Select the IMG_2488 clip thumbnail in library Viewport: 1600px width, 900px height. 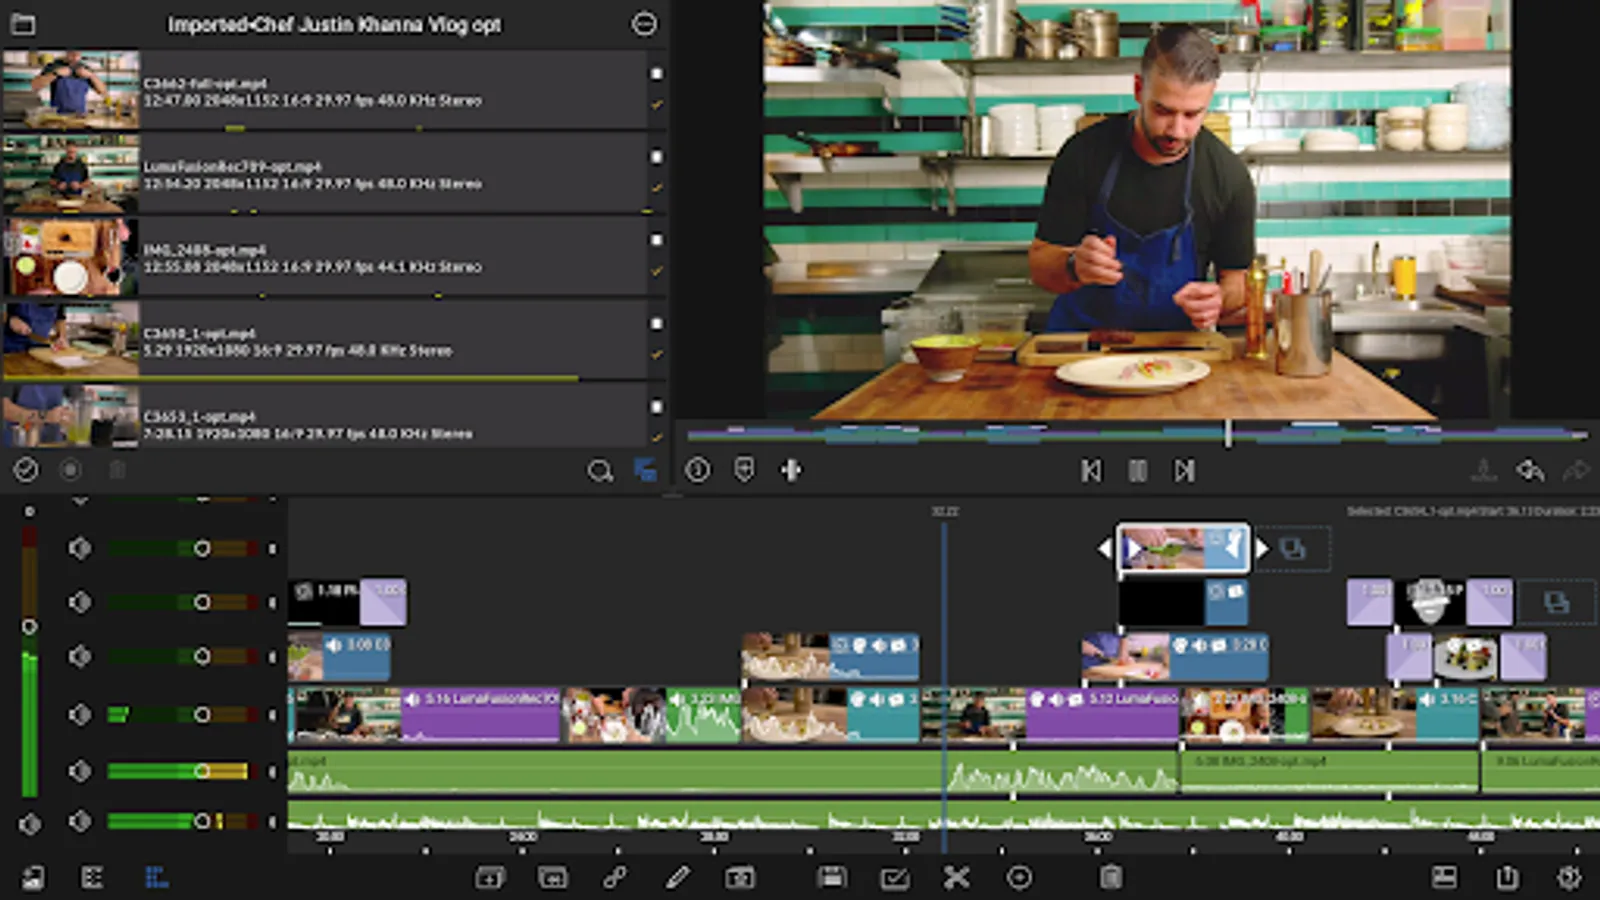click(71, 256)
